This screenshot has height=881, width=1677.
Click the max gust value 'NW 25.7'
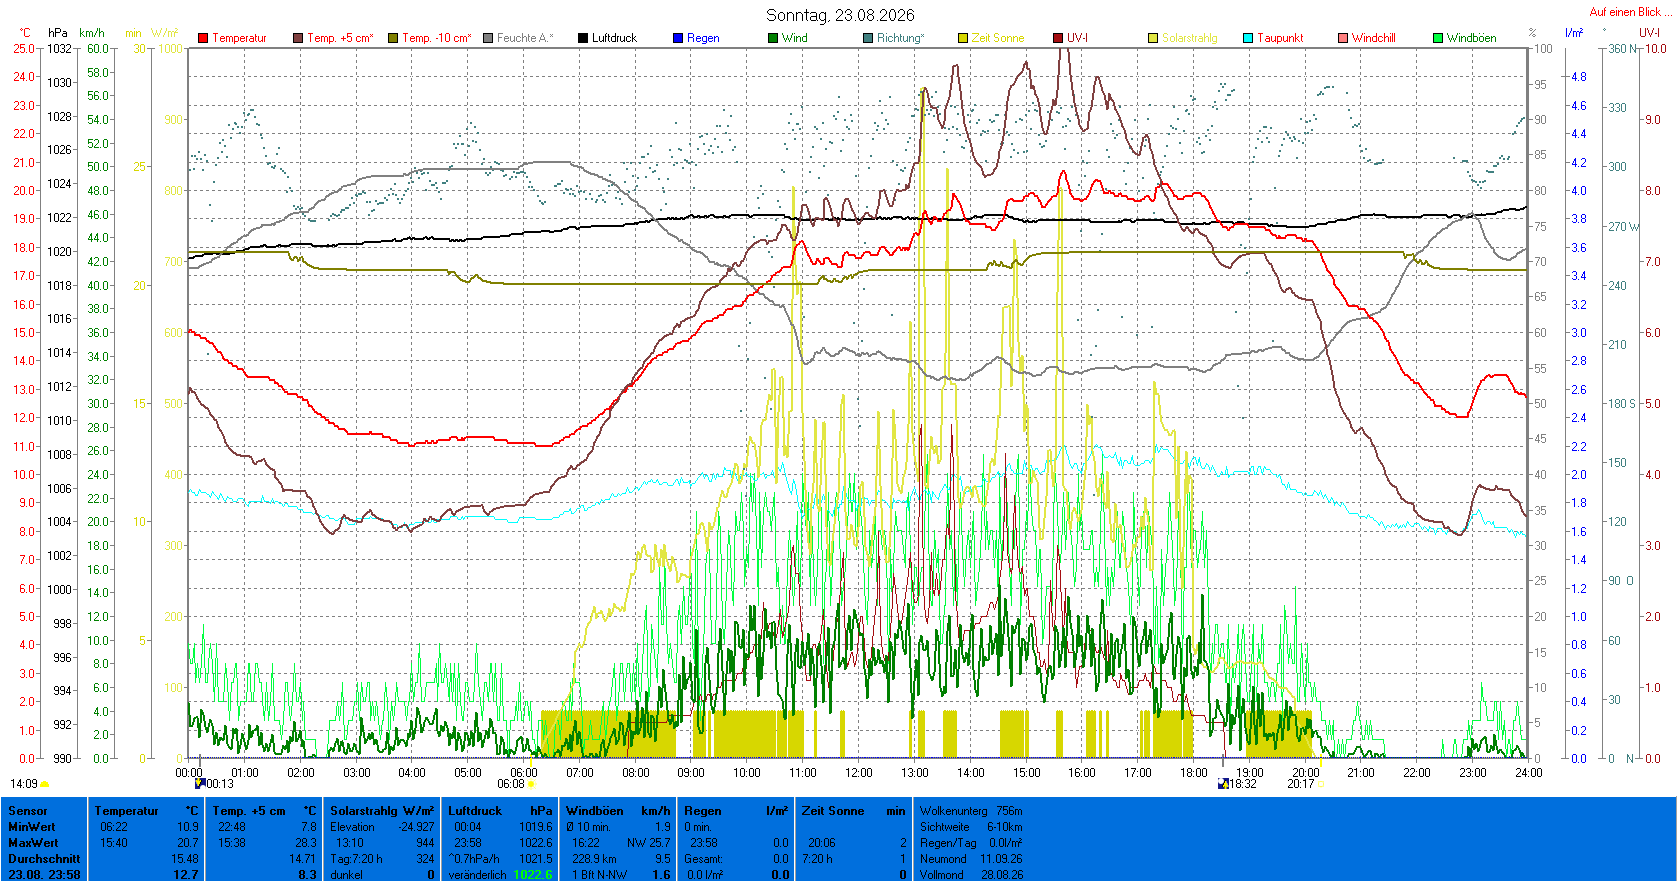click(x=649, y=843)
